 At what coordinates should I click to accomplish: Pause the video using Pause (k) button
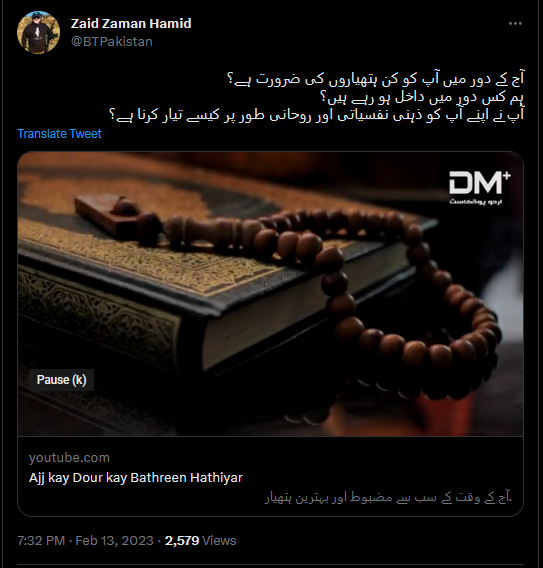click(x=62, y=380)
